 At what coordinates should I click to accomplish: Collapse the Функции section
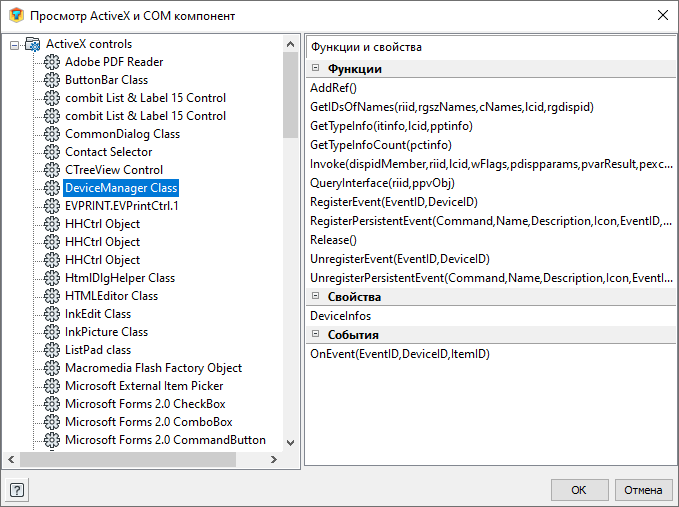coord(316,68)
